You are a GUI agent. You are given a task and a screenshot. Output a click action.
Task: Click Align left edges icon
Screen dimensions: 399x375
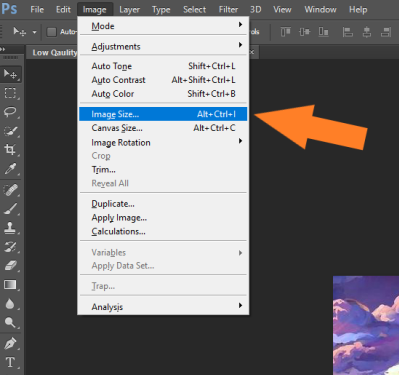[x=348, y=32]
